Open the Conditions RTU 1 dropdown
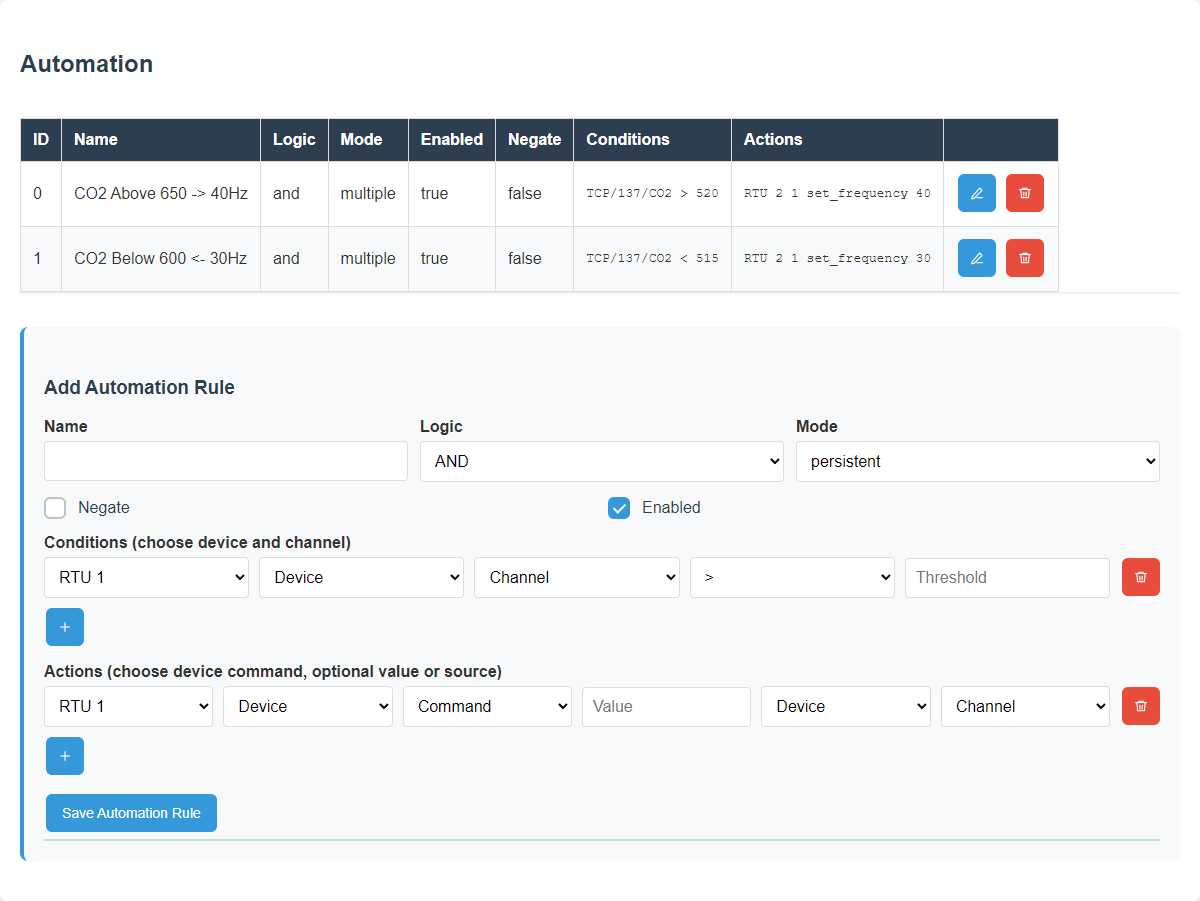The width and height of the screenshot is (1200, 901). pyautogui.click(x=146, y=577)
